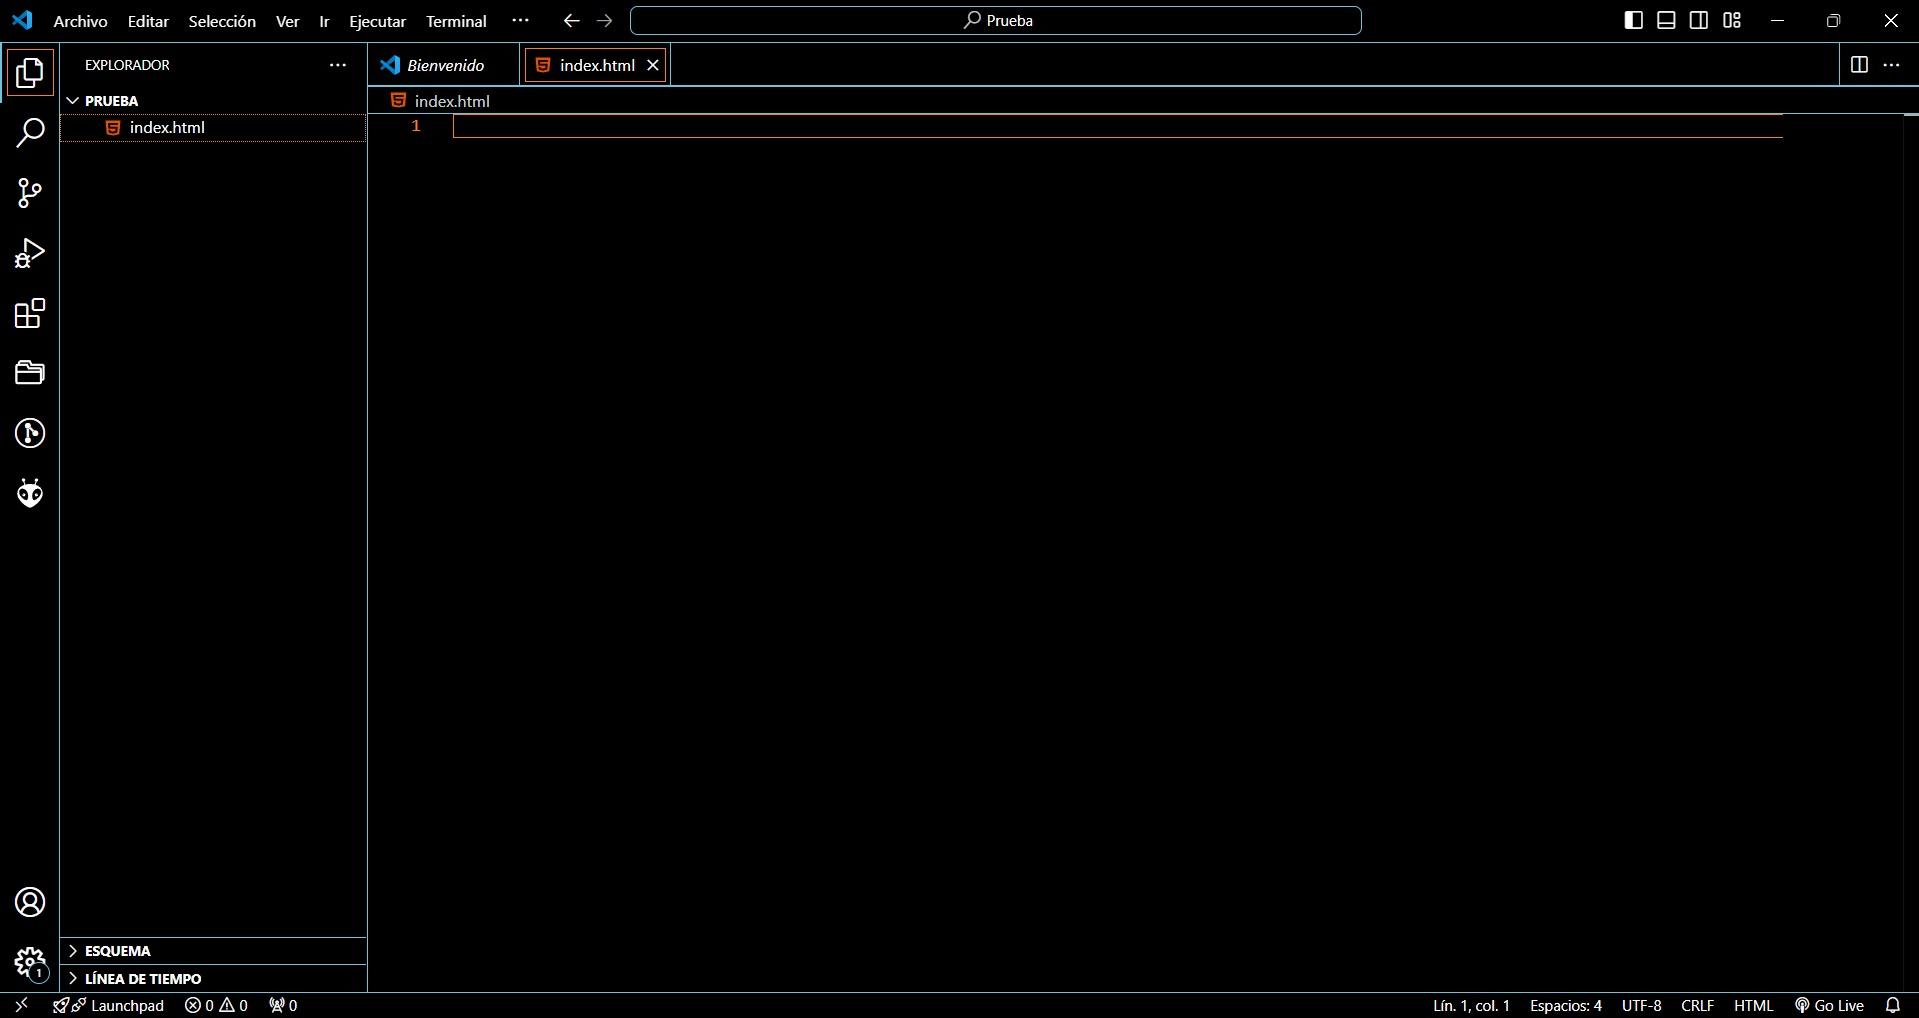The height and width of the screenshot is (1018, 1919).
Task: Click the Prueba command center search
Action: 995,20
